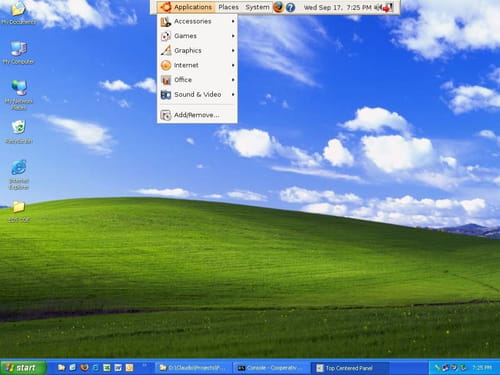The image size is (500, 375).
Task: Select the My Documents desktop icon
Action: coord(19,13)
